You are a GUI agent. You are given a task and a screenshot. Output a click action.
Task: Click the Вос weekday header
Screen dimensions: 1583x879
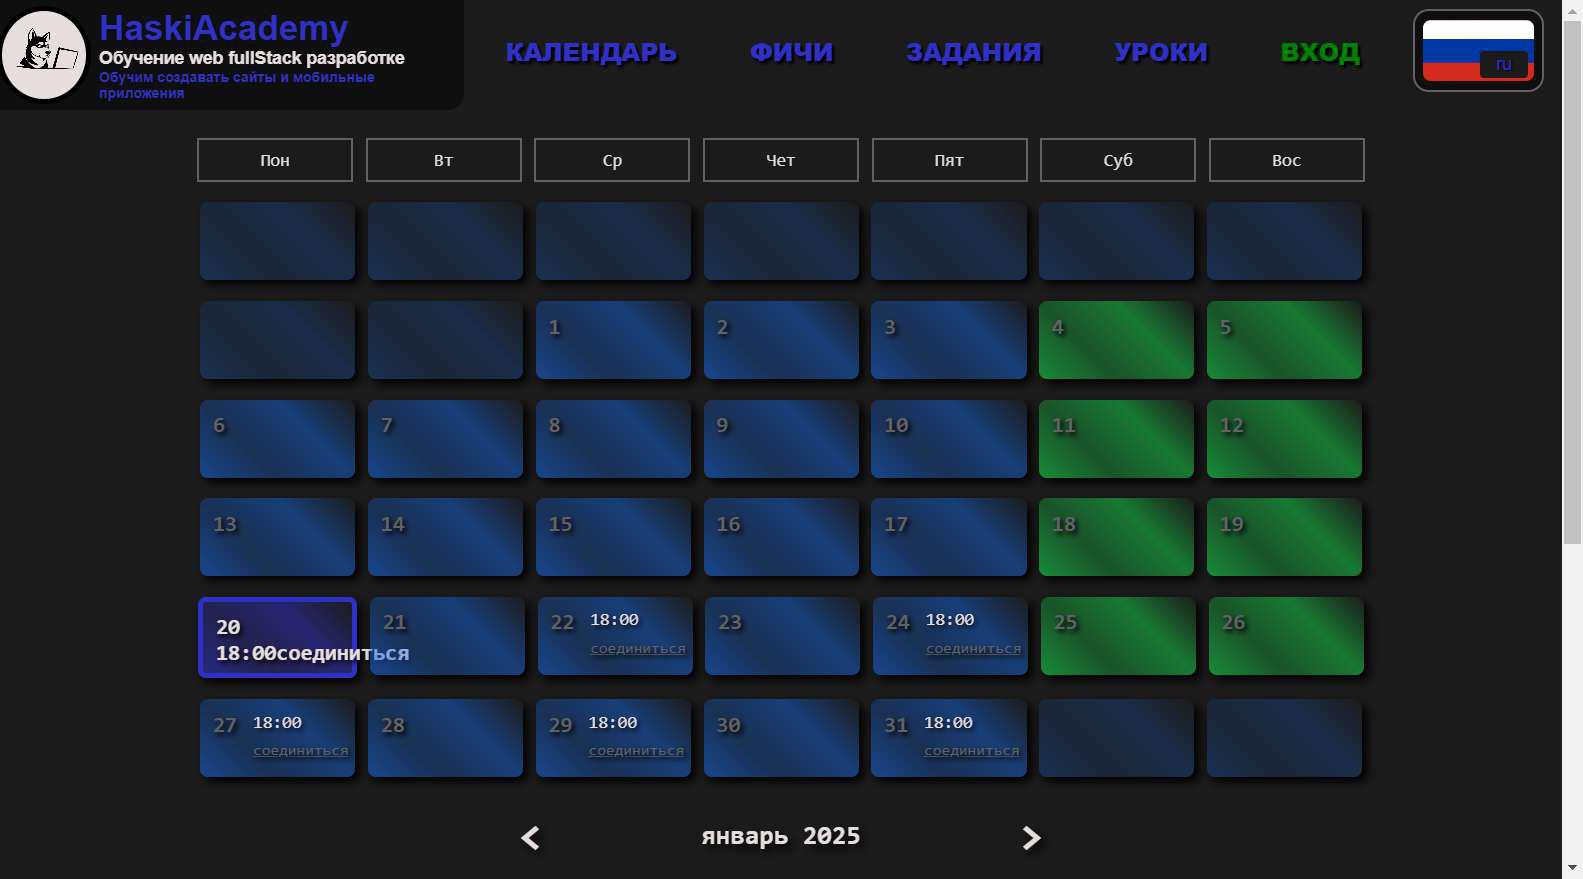1286,160
